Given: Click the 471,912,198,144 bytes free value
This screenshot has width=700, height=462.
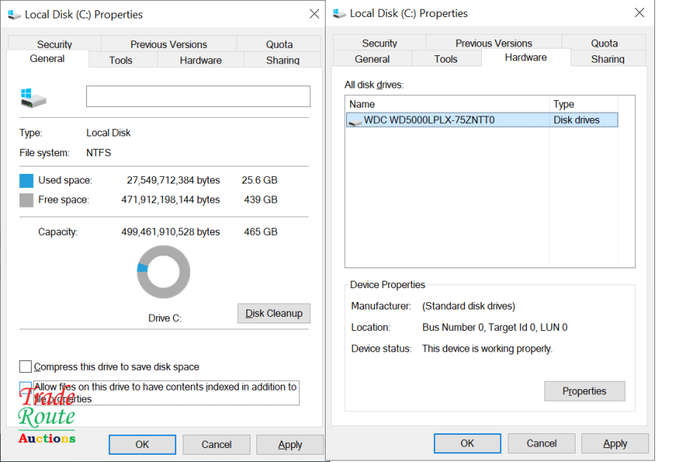Looking at the screenshot, I should (171, 200).
